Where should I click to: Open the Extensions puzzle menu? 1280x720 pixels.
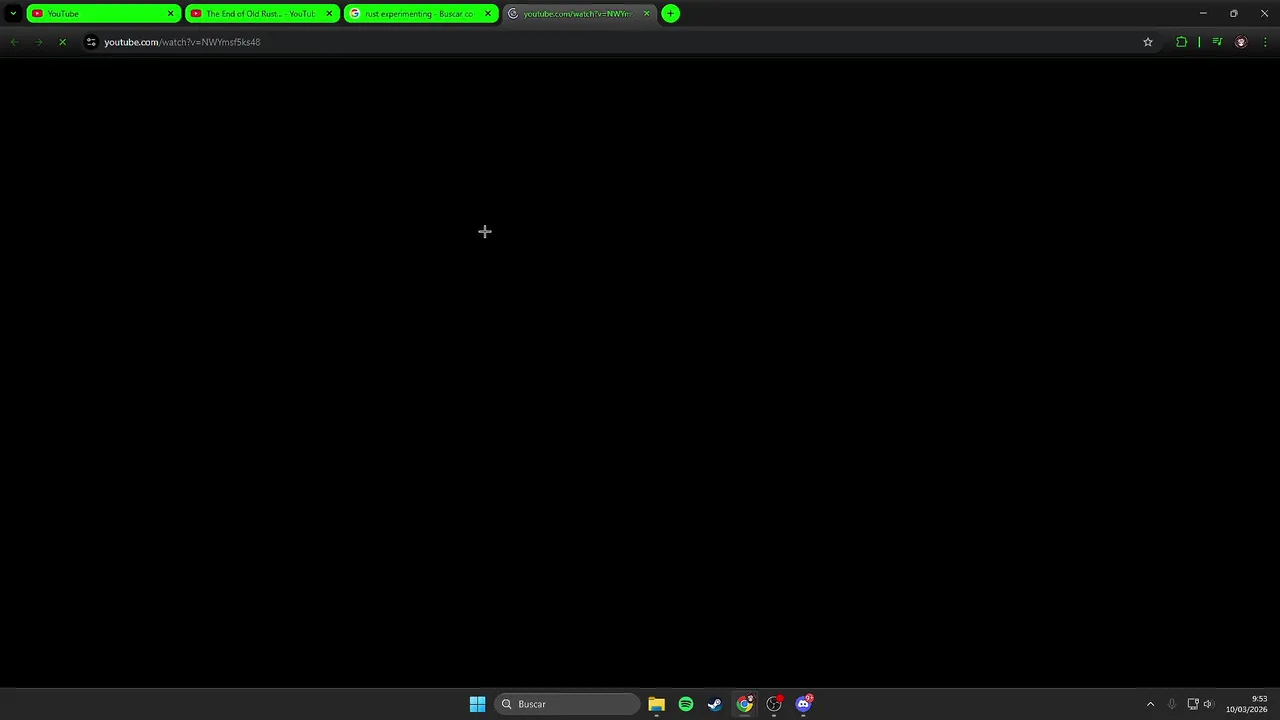pyautogui.click(x=1181, y=42)
